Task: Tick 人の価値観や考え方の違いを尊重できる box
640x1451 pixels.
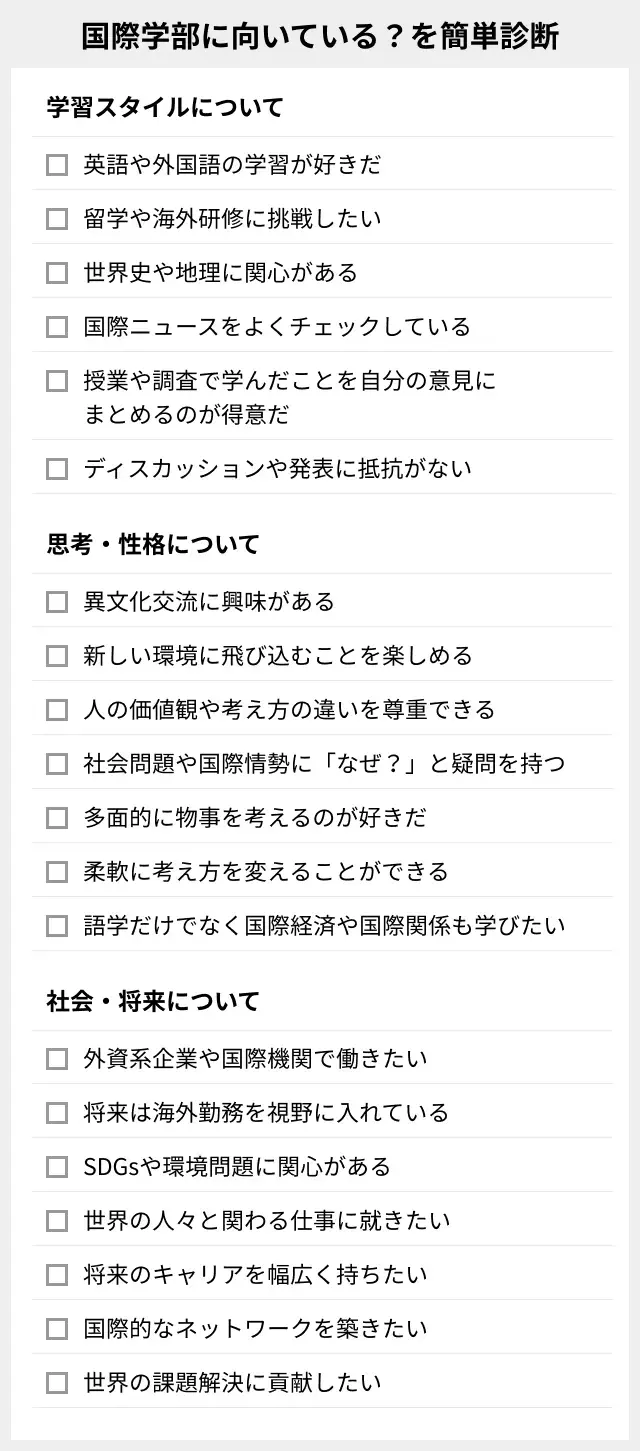Action: tap(57, 710)
